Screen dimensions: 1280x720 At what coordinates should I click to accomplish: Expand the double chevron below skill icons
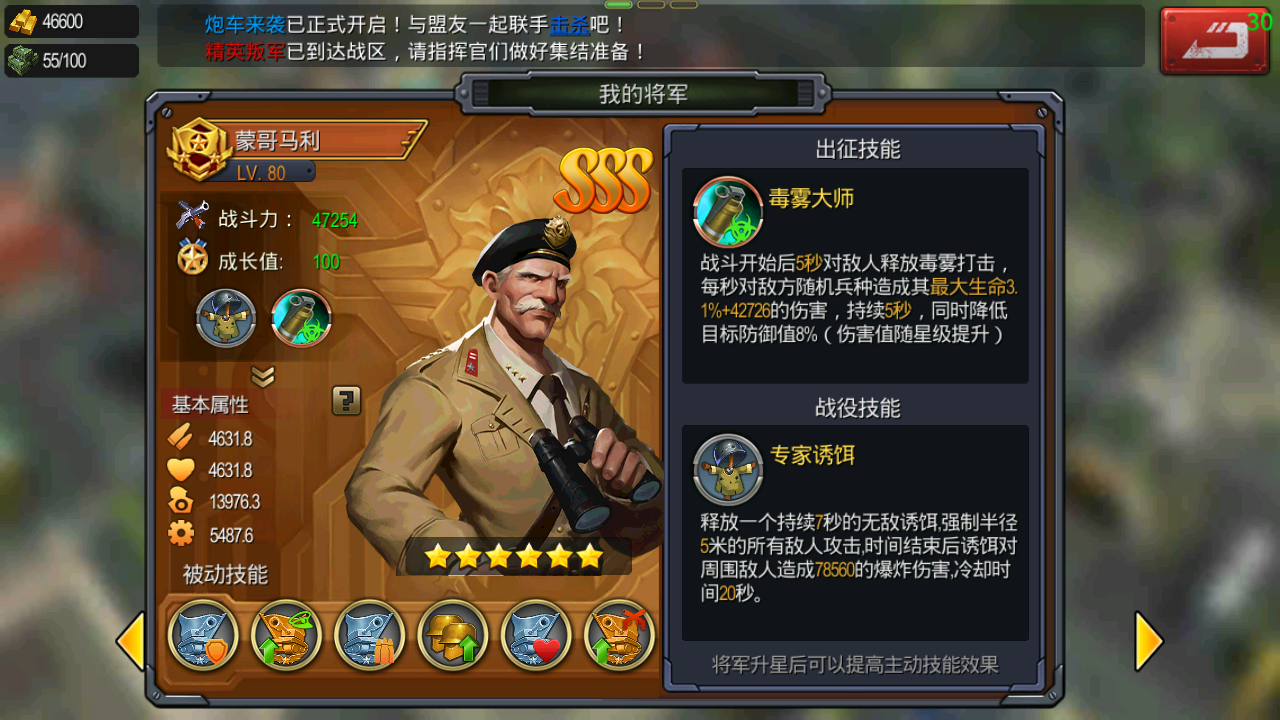tap(263, 376)
